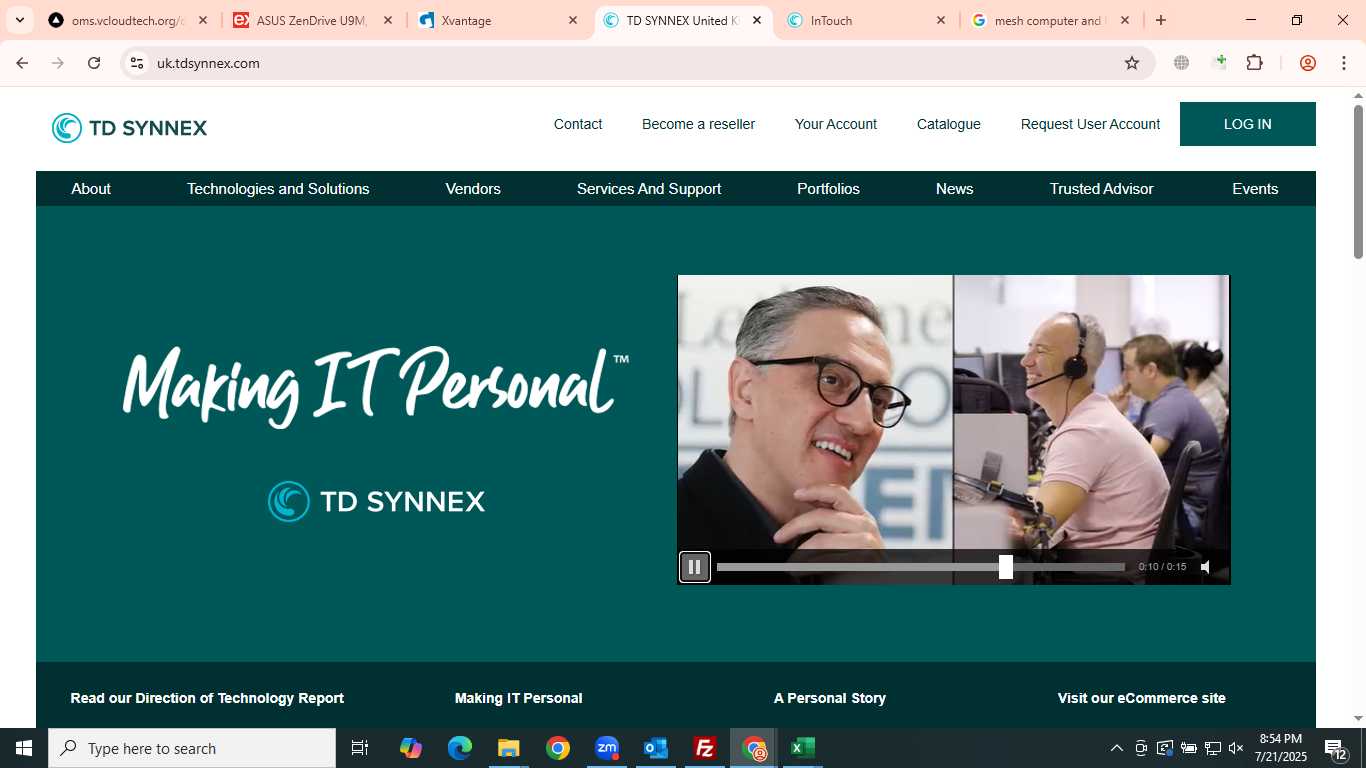The width and height of the screenshot is (1366, 768).
Task: Open FileZilla from the taskbar
Action: click(705, 748)
